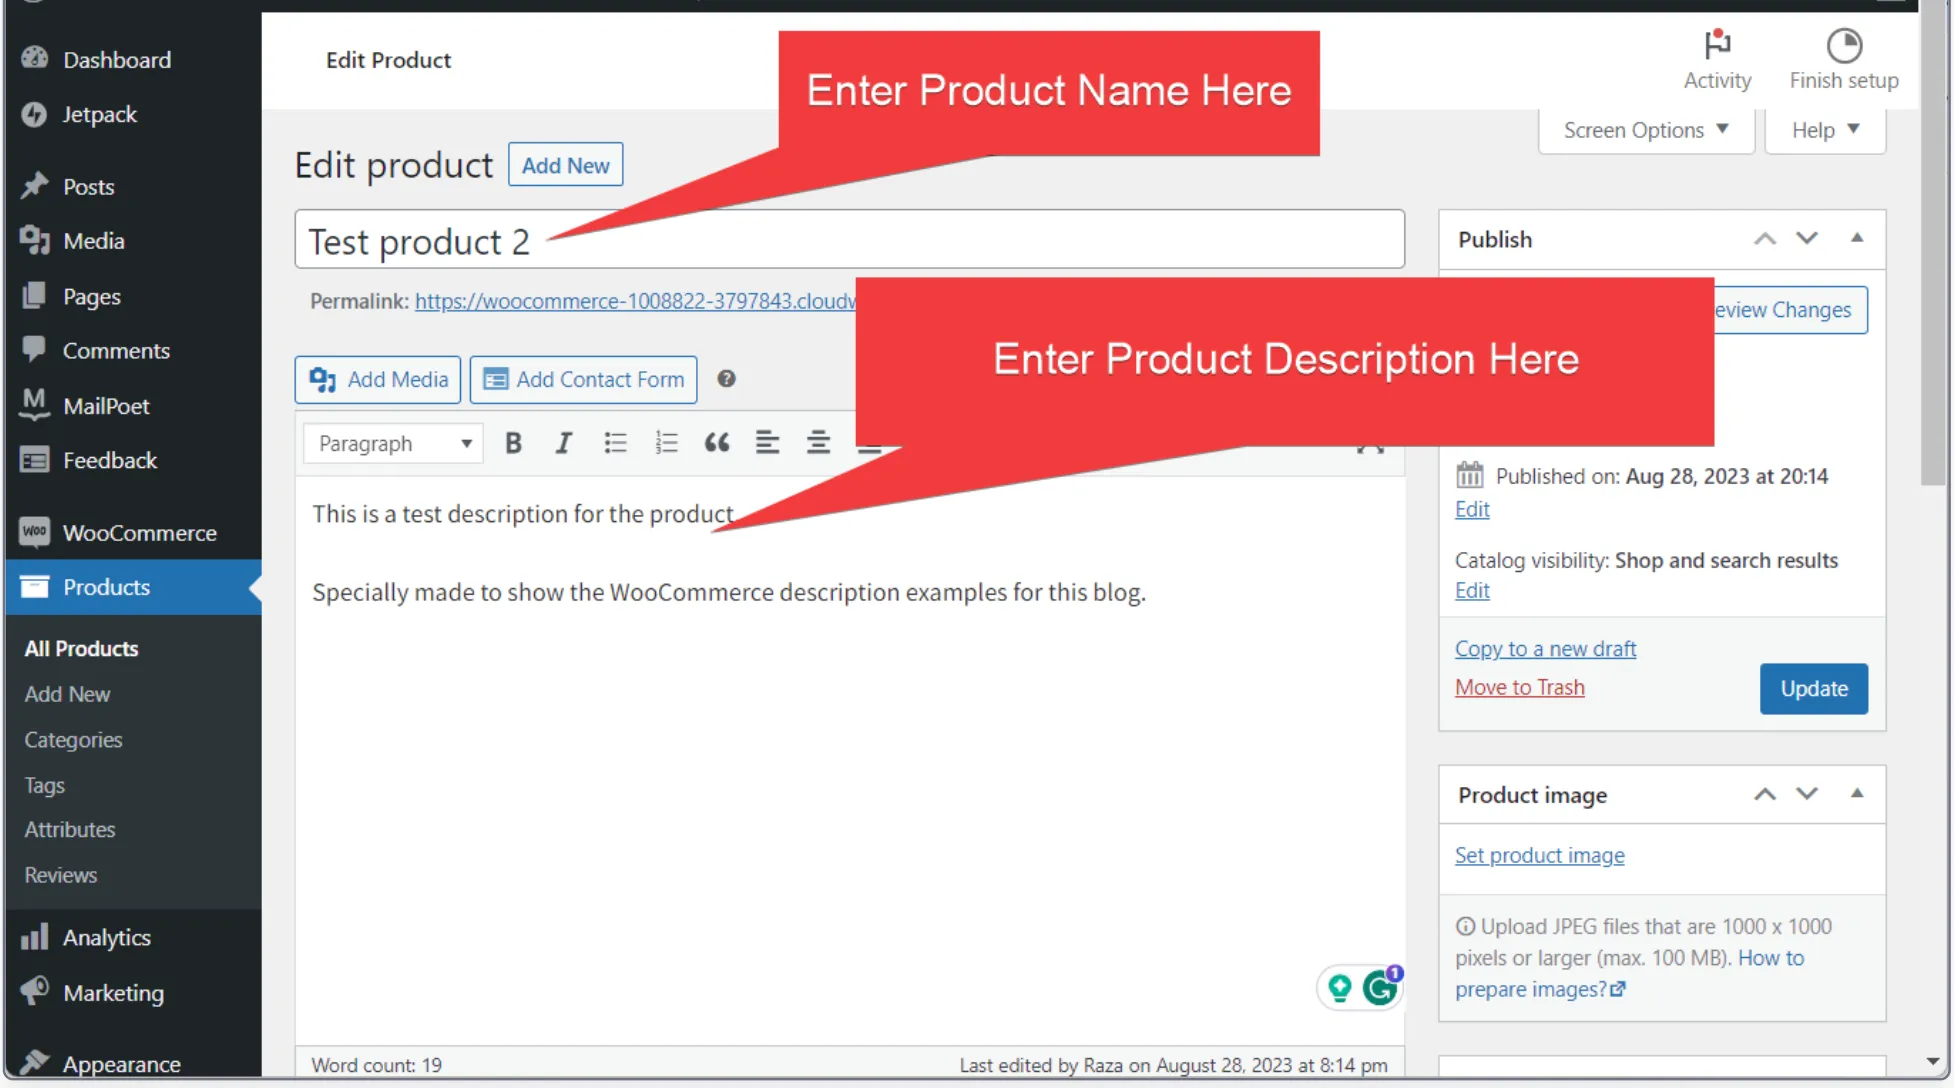Expand the Help dropdown
1954x1088 pixels.
(1825, 130)
